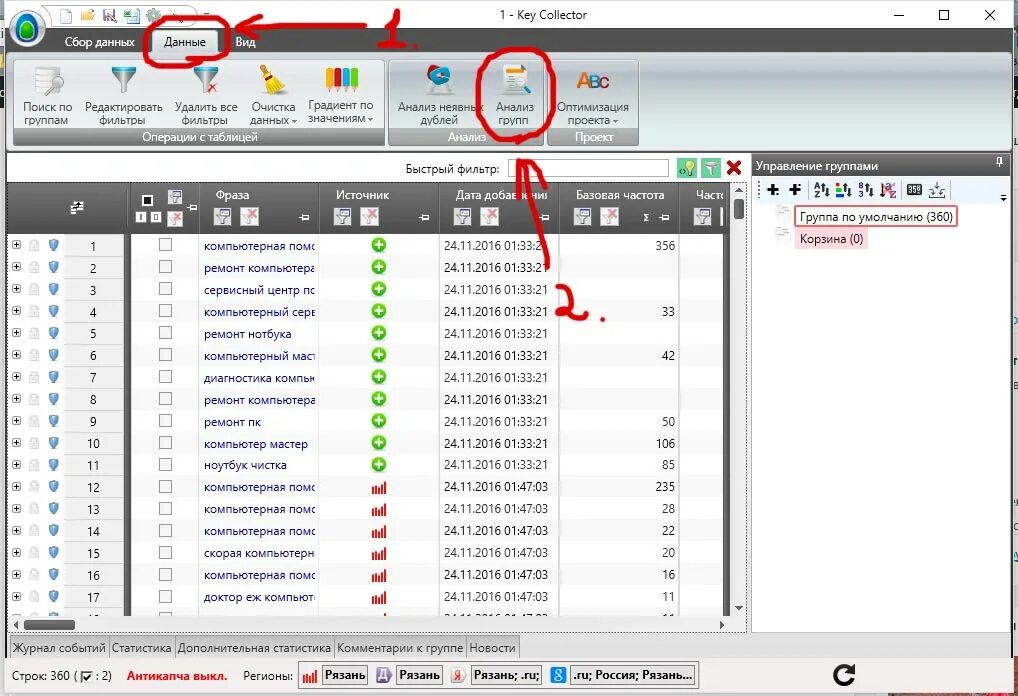Screen dimensions: 1018x696
Task: Sort groups by color icon
Action: [x=843, y=190]
